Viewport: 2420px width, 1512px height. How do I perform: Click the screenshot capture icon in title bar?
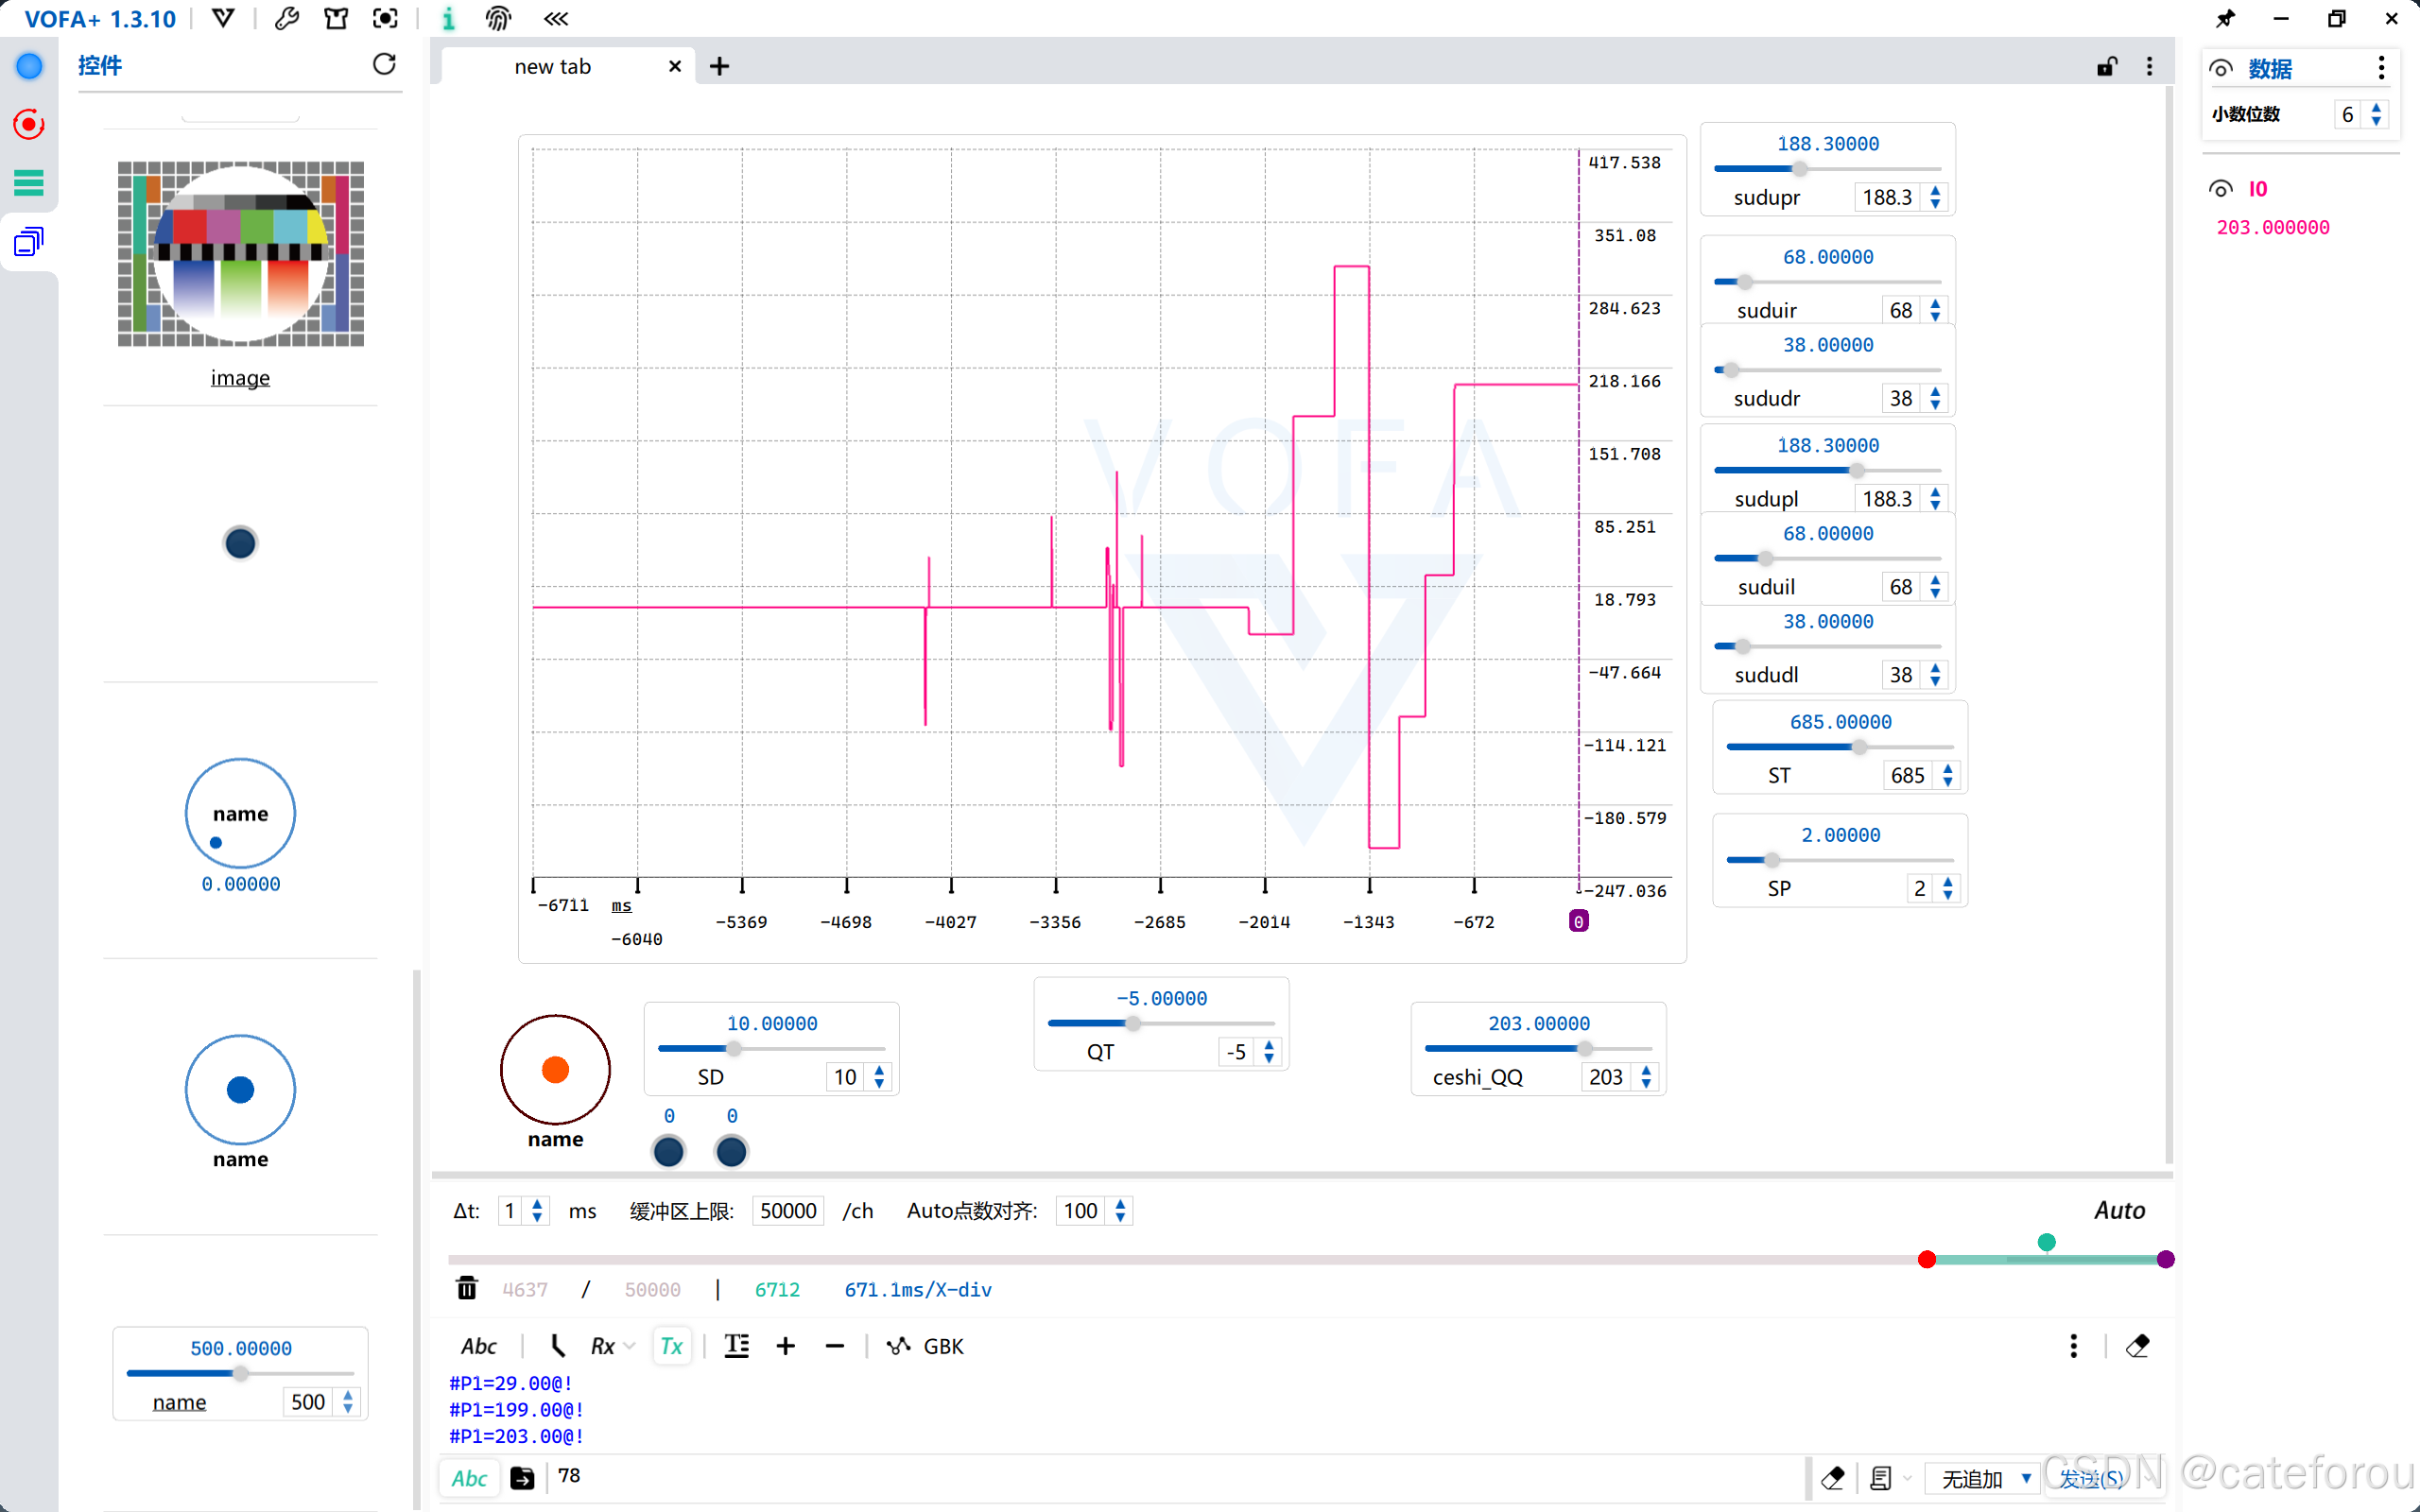pos(385,18)
